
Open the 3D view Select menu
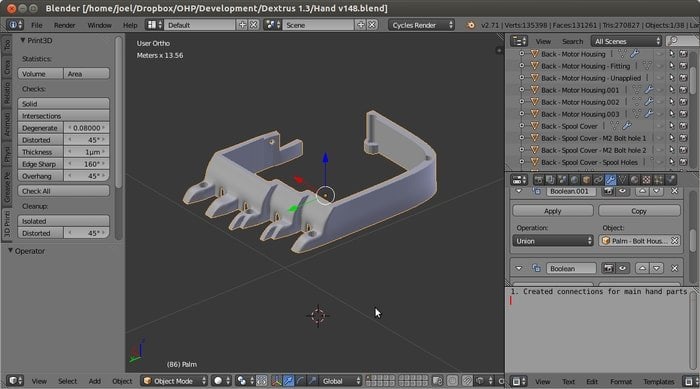[67, 381]
